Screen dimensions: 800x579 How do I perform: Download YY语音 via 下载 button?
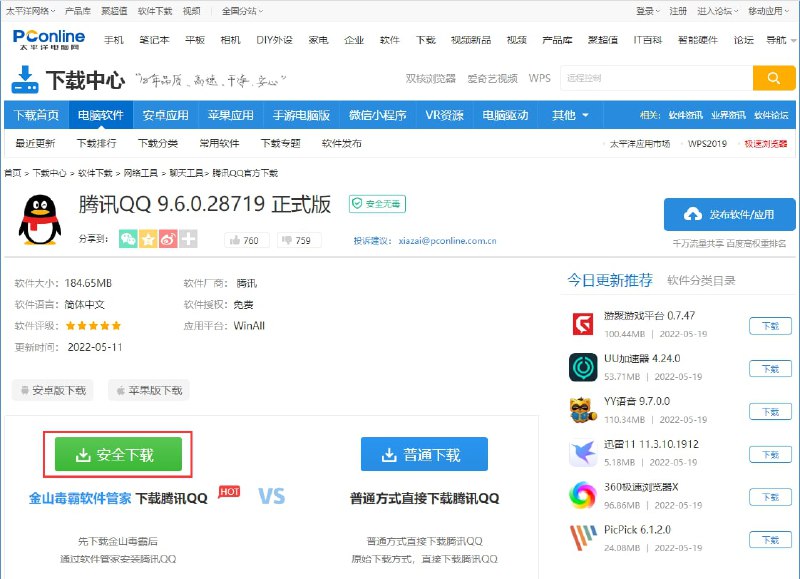(770, 412)
